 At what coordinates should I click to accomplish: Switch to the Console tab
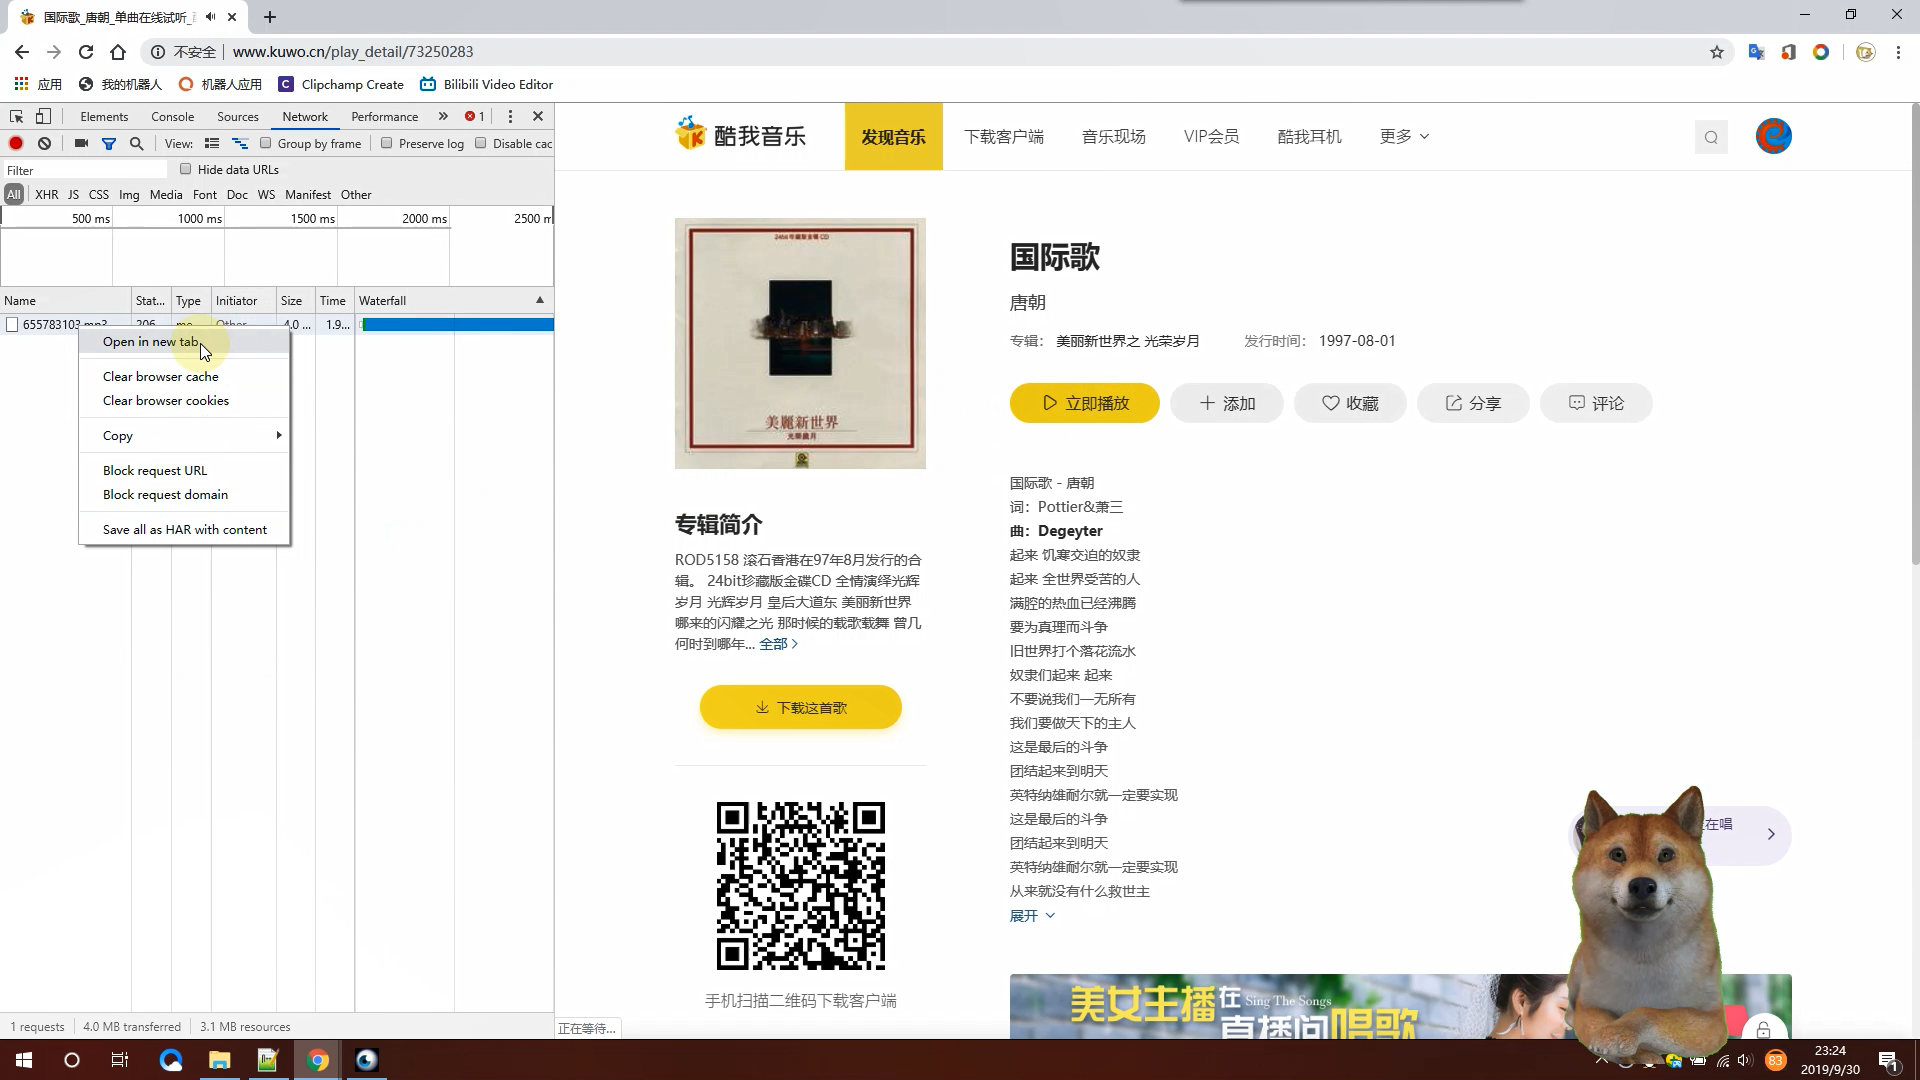click(x=172, y=117)
